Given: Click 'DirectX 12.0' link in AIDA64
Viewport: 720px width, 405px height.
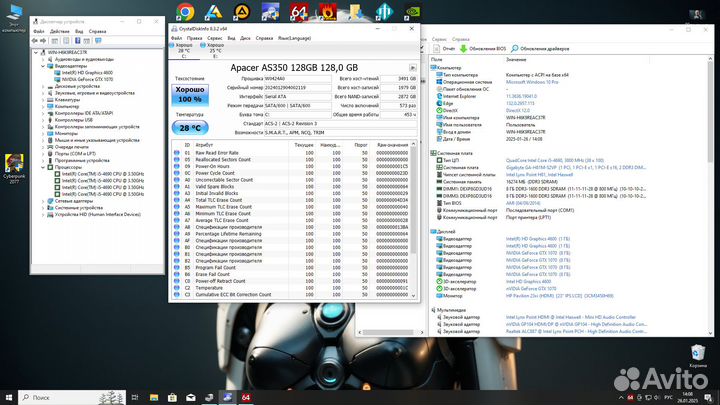Looking at the screenshot, I should [x=518, y=111].
